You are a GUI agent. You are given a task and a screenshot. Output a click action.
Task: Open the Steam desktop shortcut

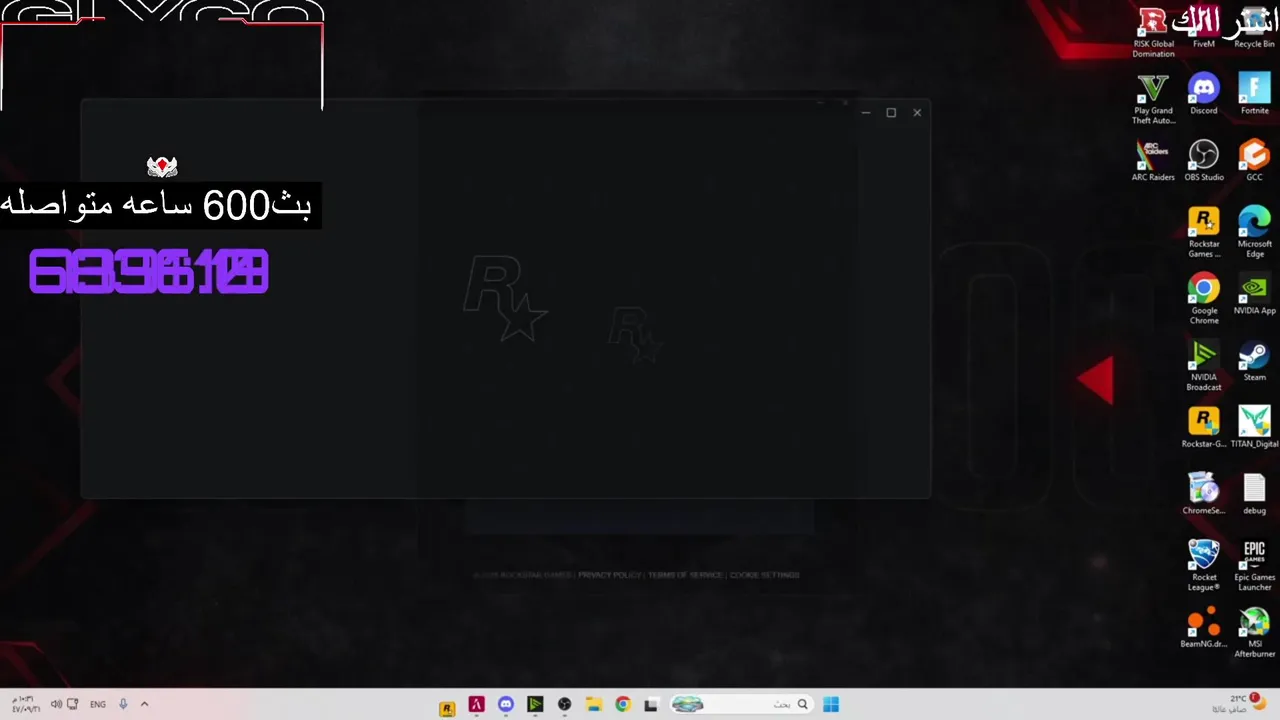pyautogui.click(x=1254, y=361)
